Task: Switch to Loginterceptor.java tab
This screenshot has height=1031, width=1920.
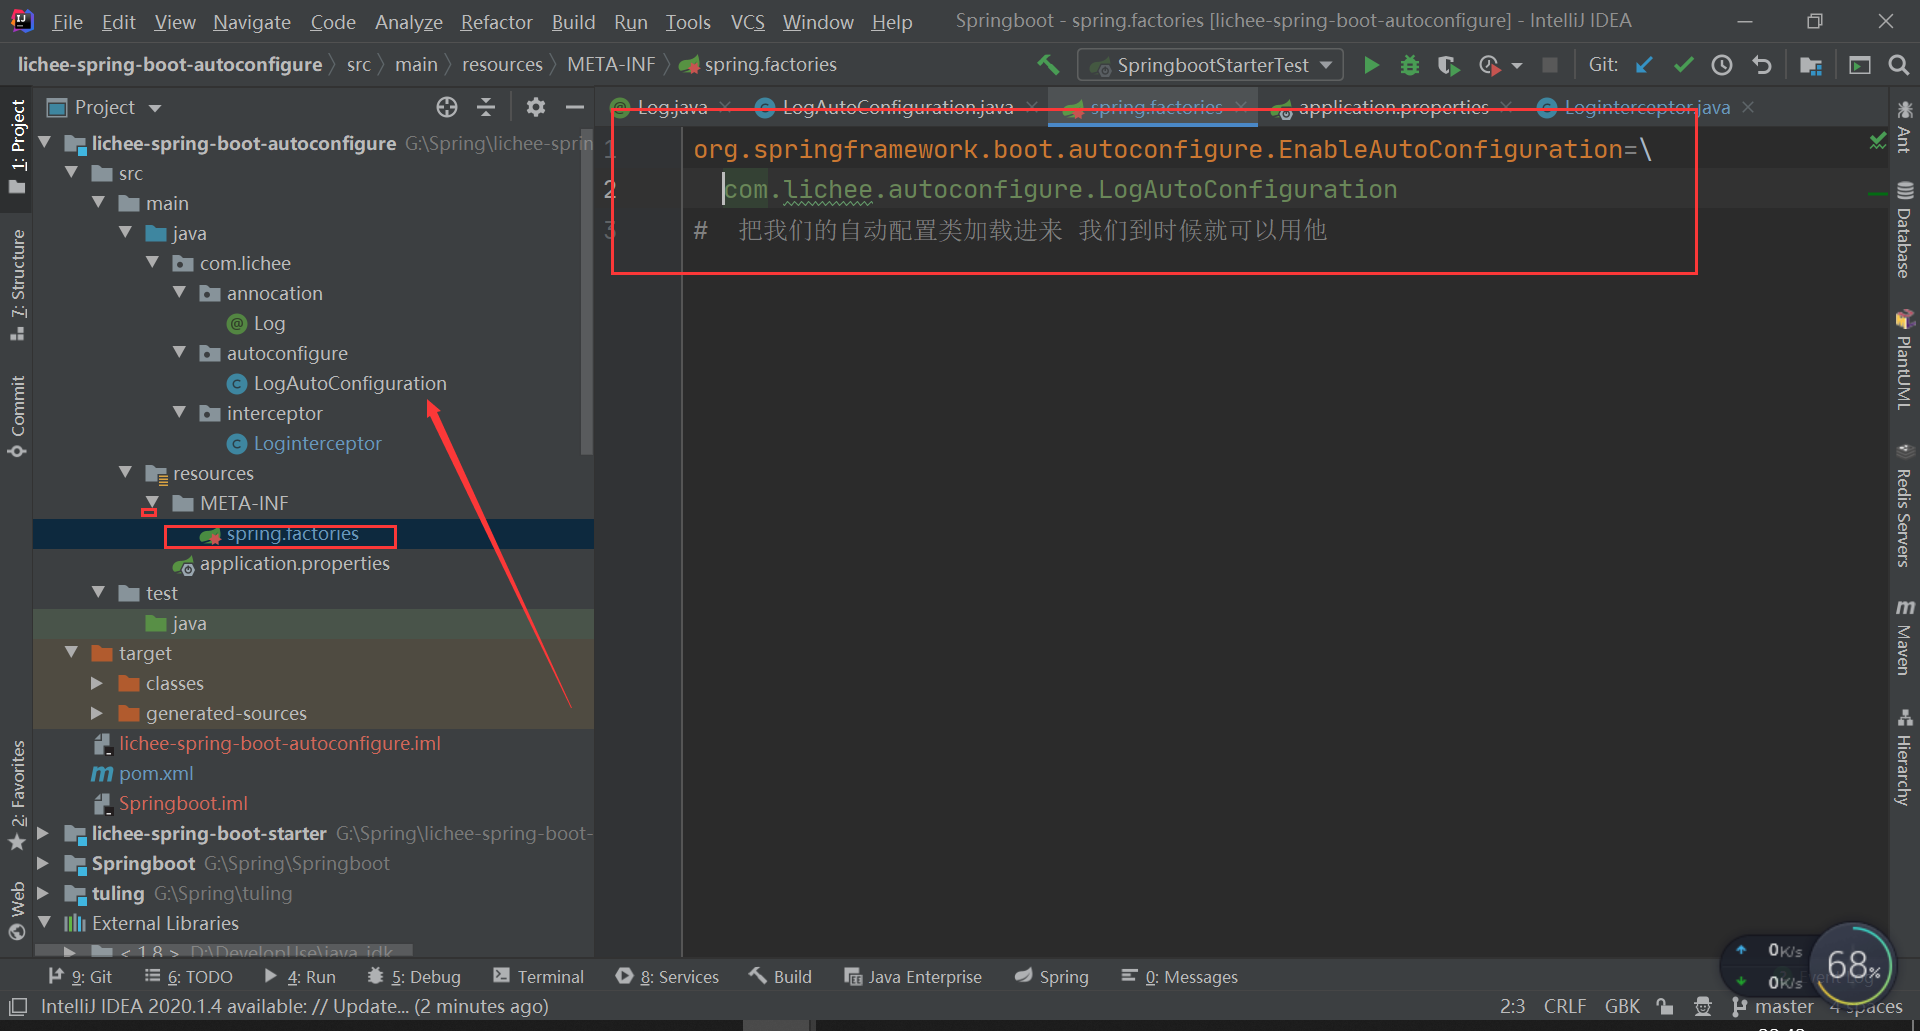Action: tap(1646, 107)
